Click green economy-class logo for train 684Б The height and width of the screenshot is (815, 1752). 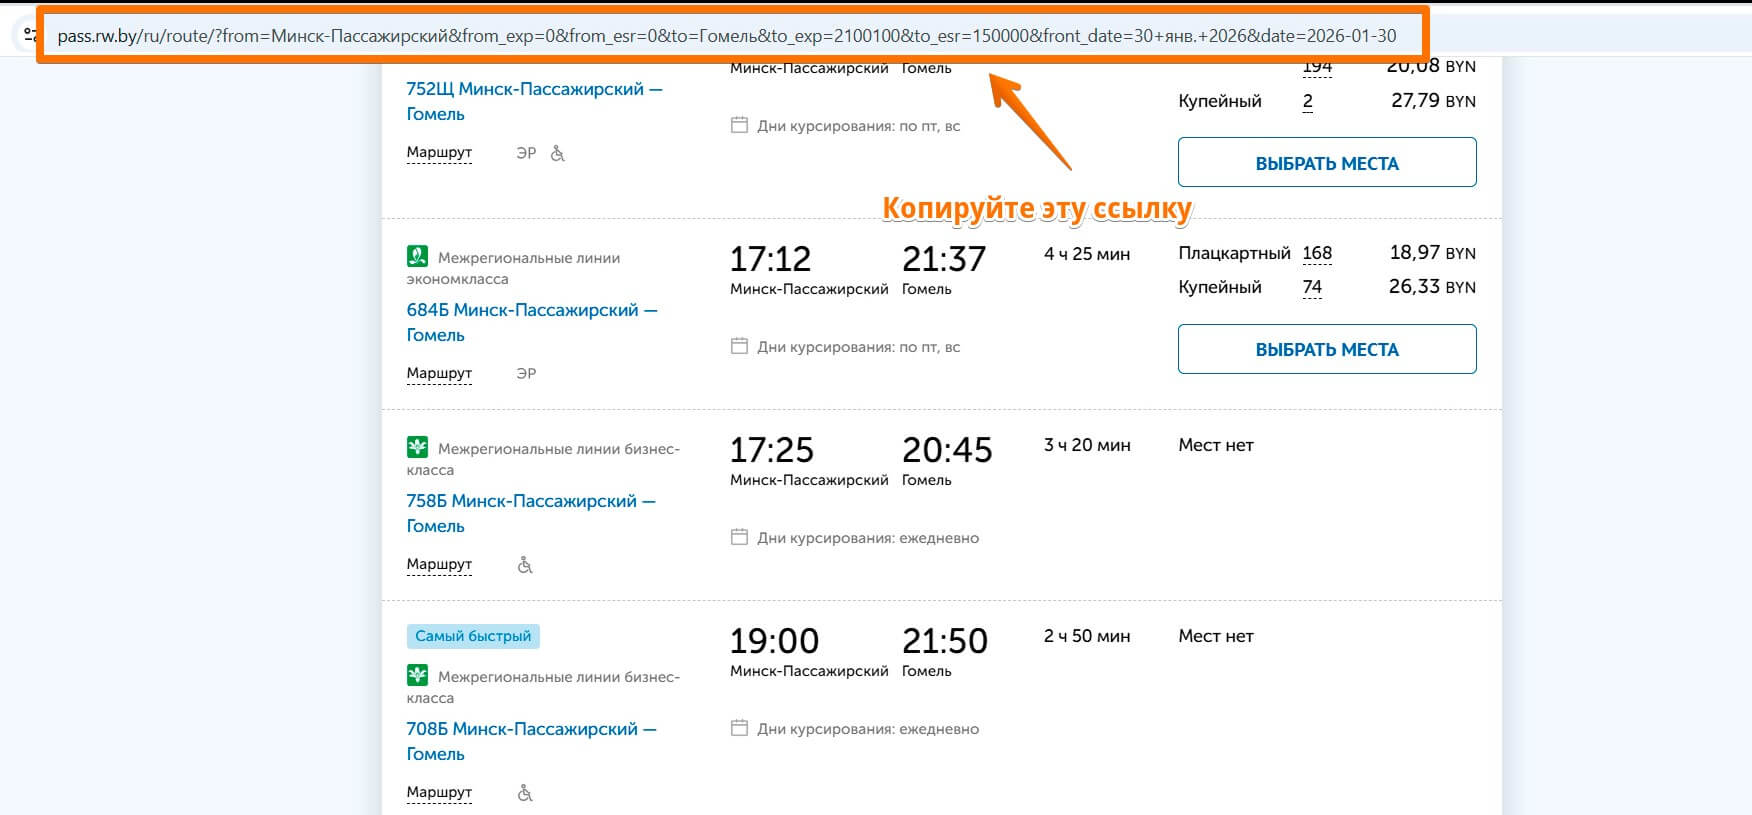pyautogui.click(x=417, y=257)
